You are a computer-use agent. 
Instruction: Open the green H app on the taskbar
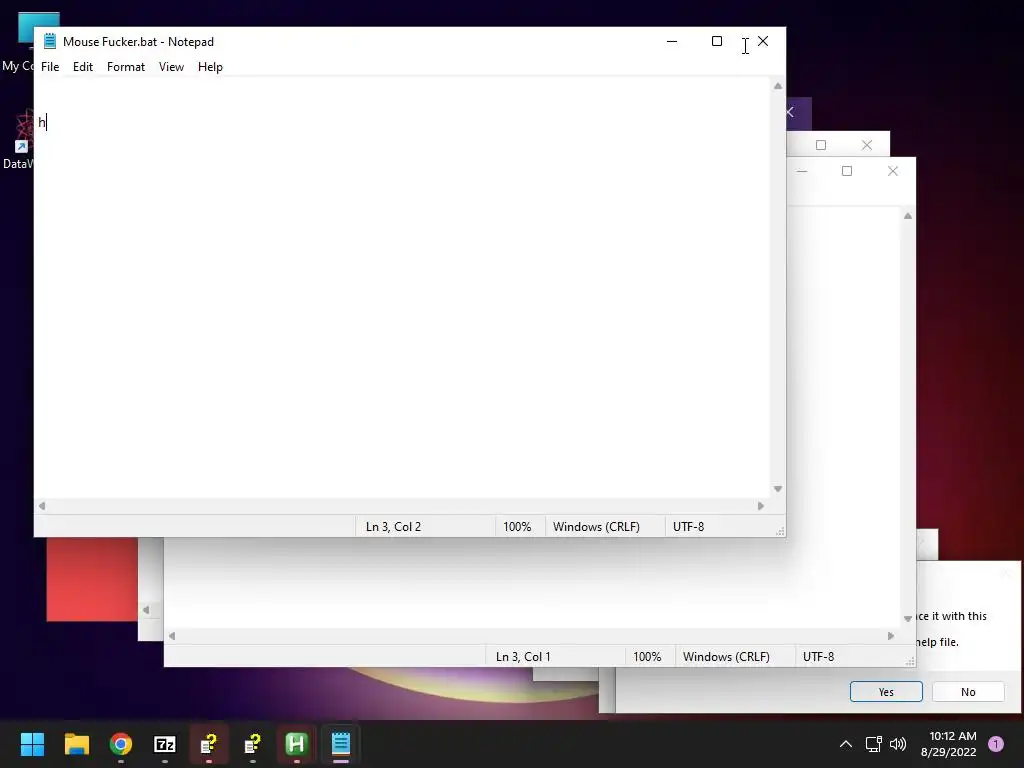click(296, 744)
